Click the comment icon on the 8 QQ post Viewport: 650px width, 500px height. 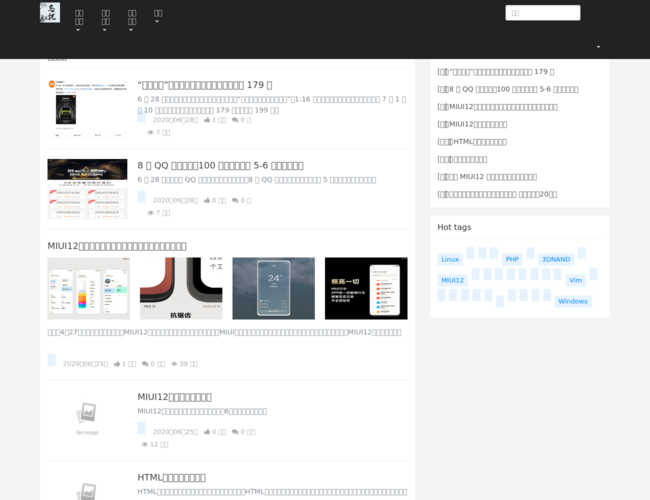(236, 200)
